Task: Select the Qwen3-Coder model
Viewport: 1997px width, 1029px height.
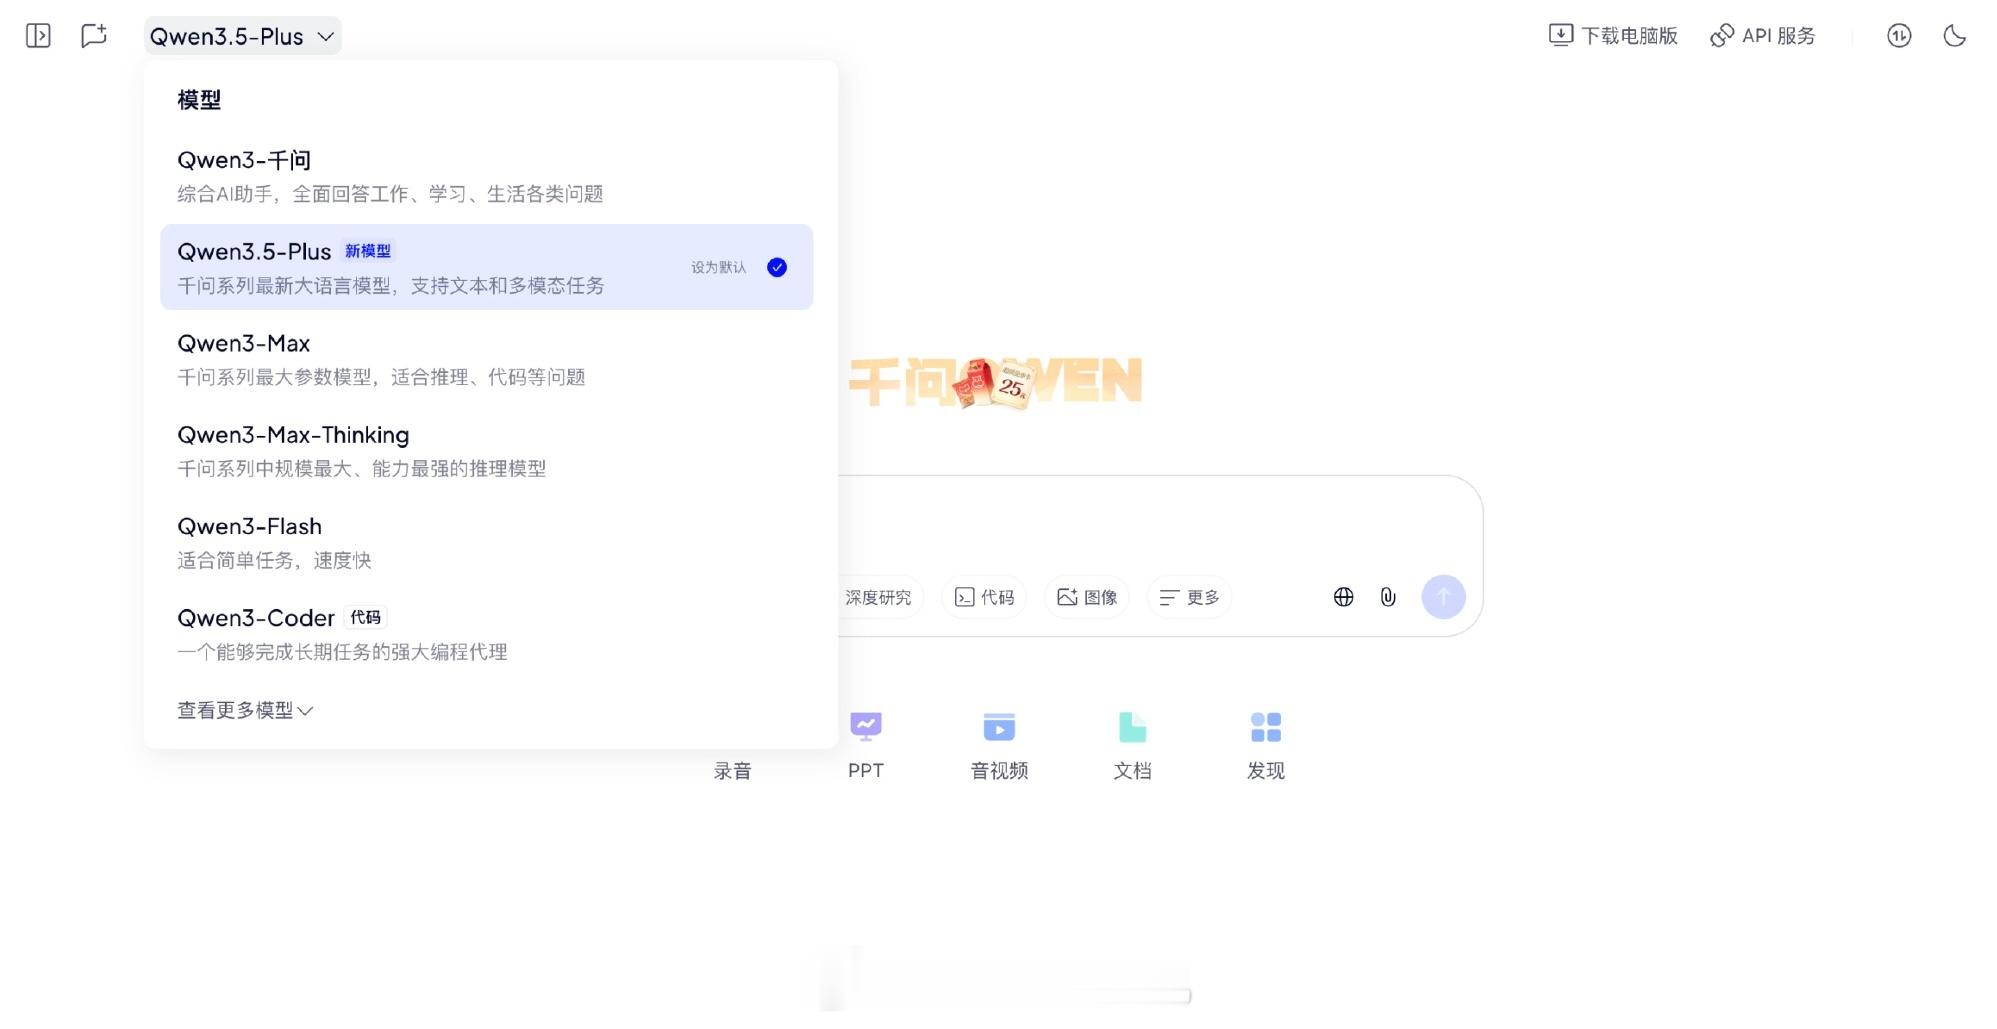Action: (256, 617)
